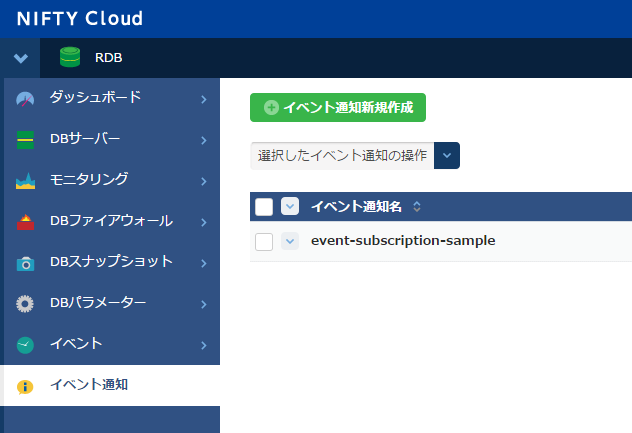
Task: Expand the DBパラメーター arrow
Action: [204, 304]
